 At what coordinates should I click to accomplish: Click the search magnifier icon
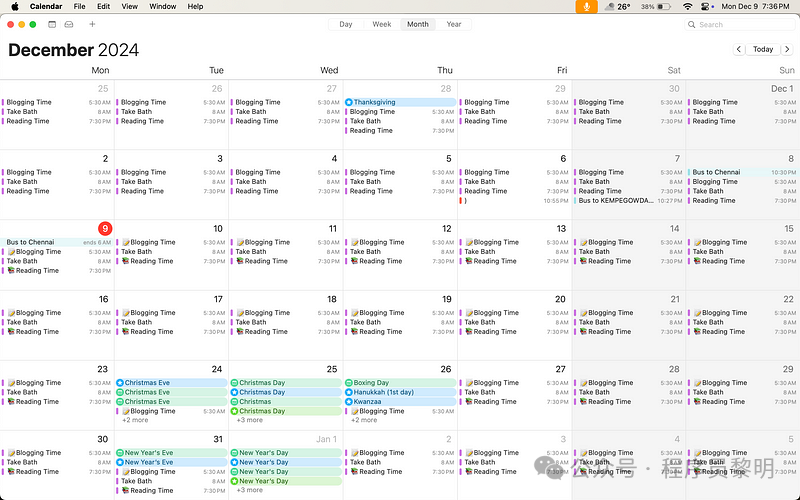[x=692, y=24]
